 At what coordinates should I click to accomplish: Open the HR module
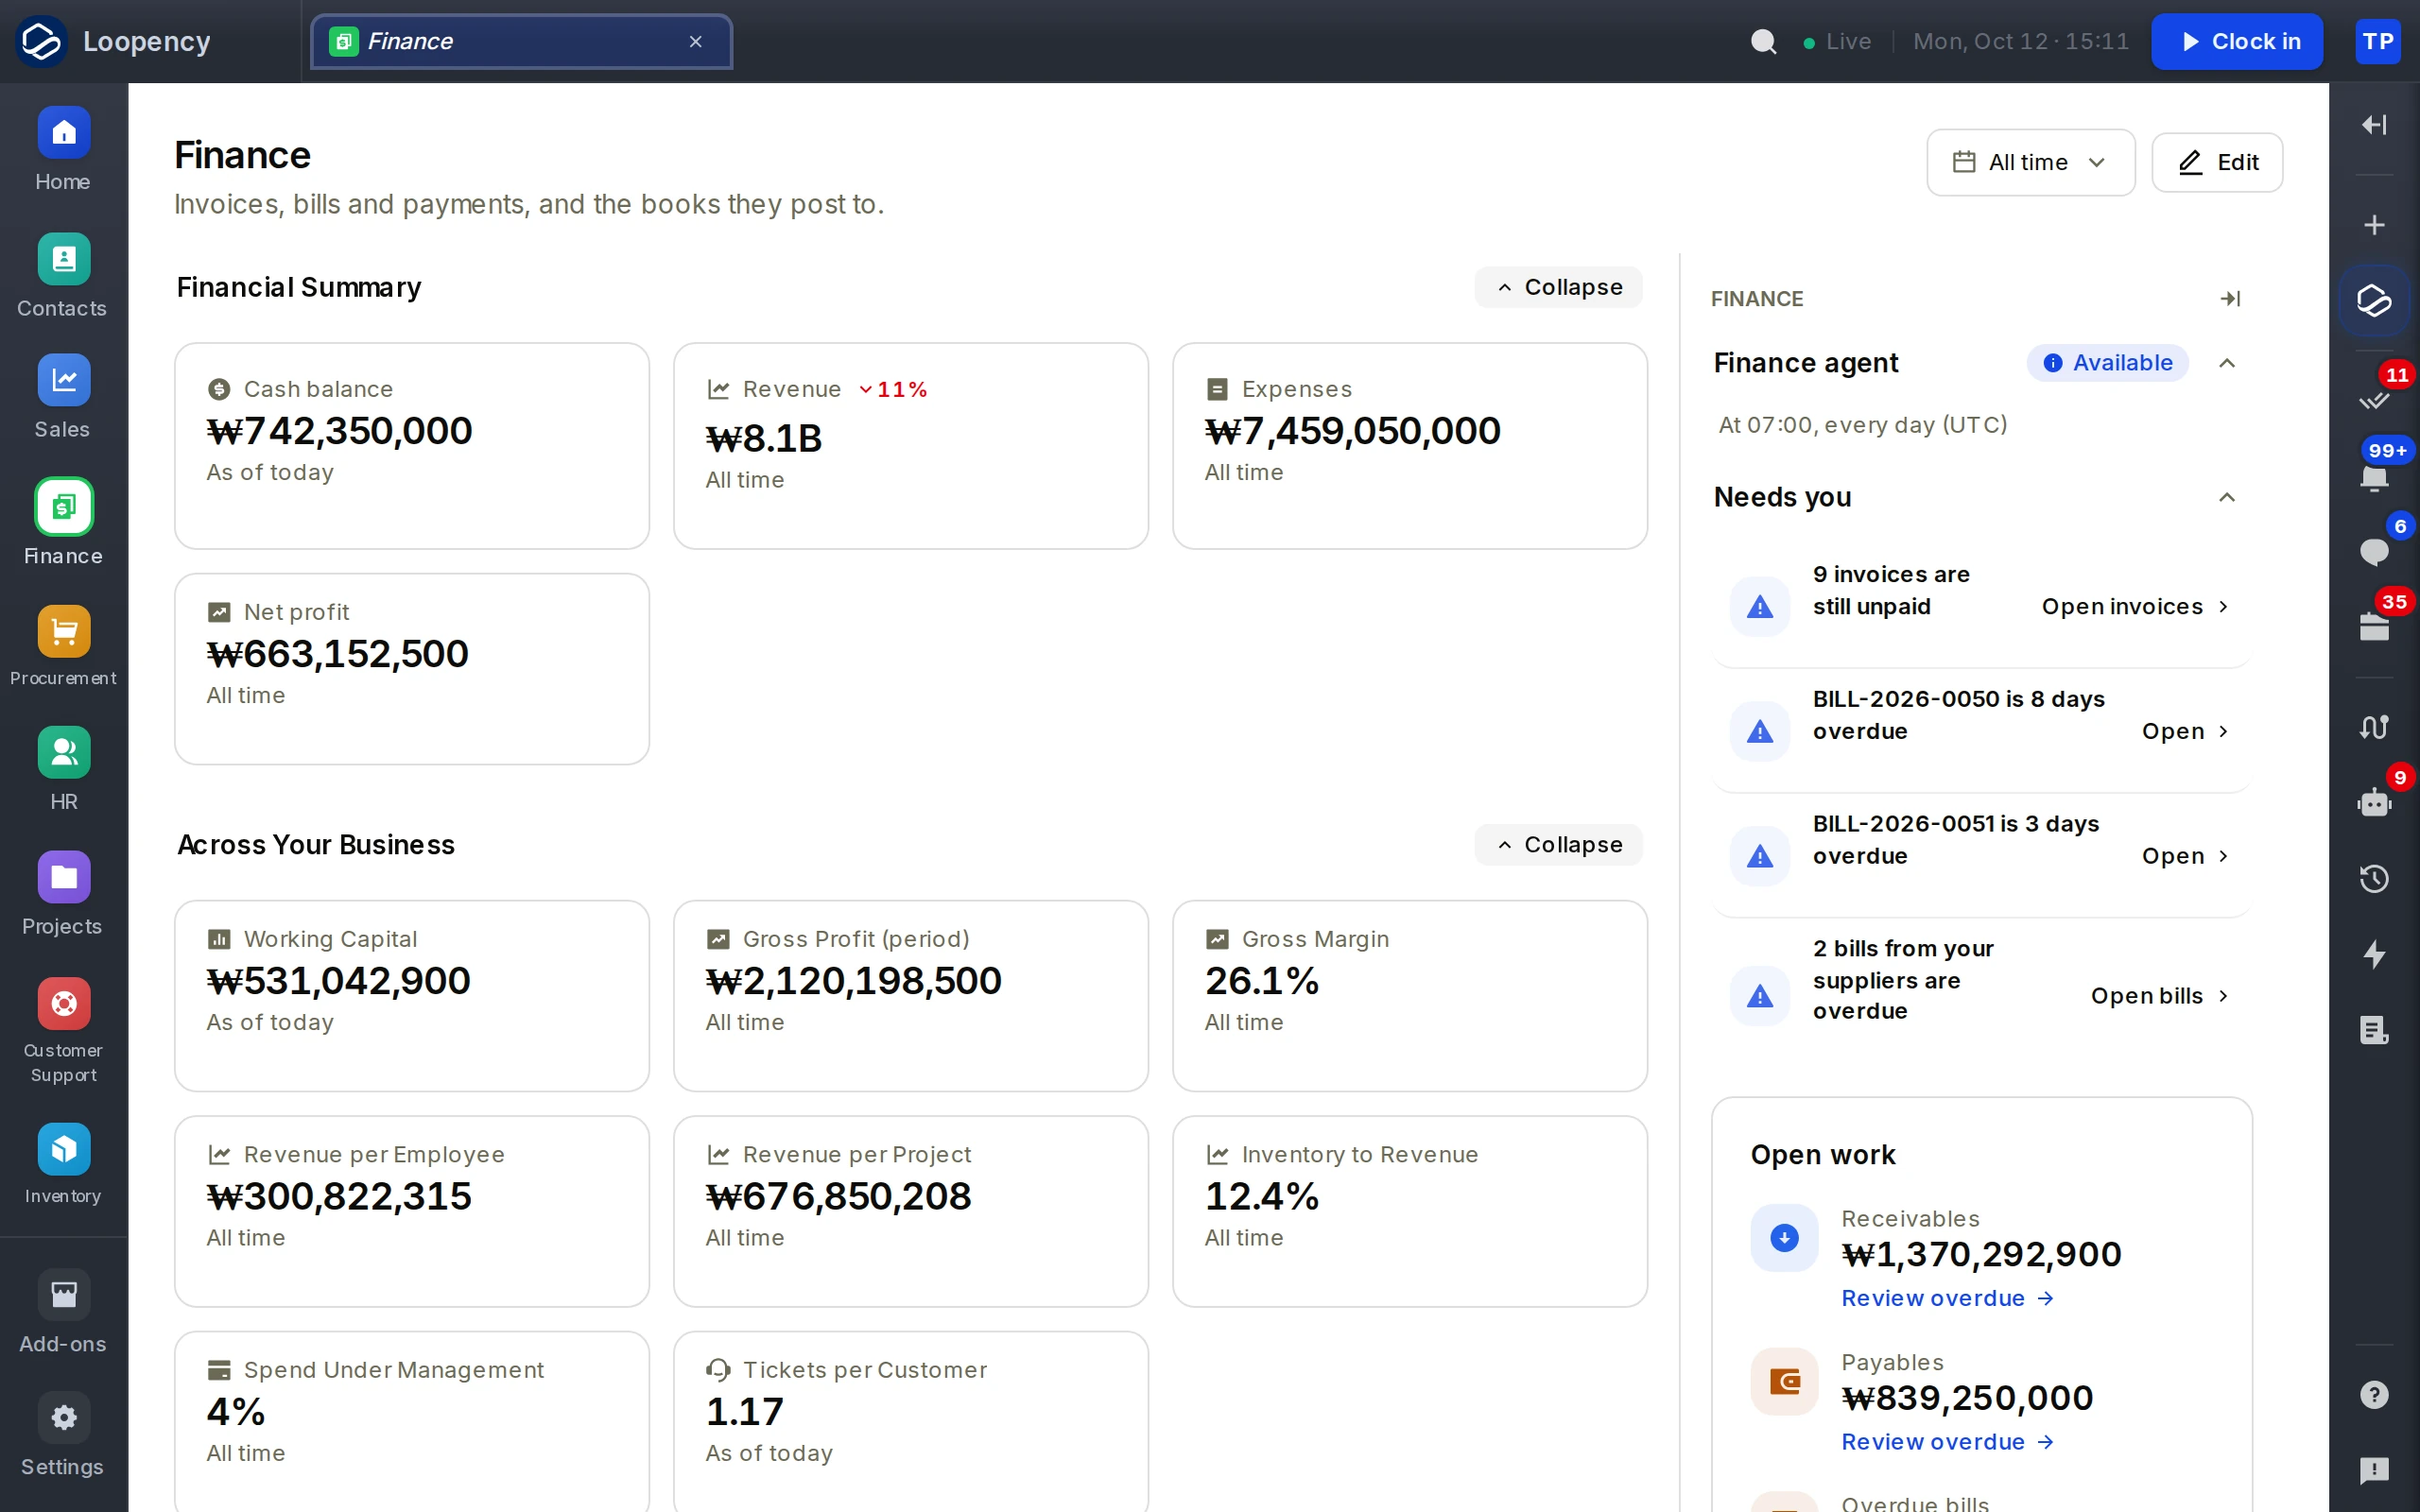(x=63, y=769)
